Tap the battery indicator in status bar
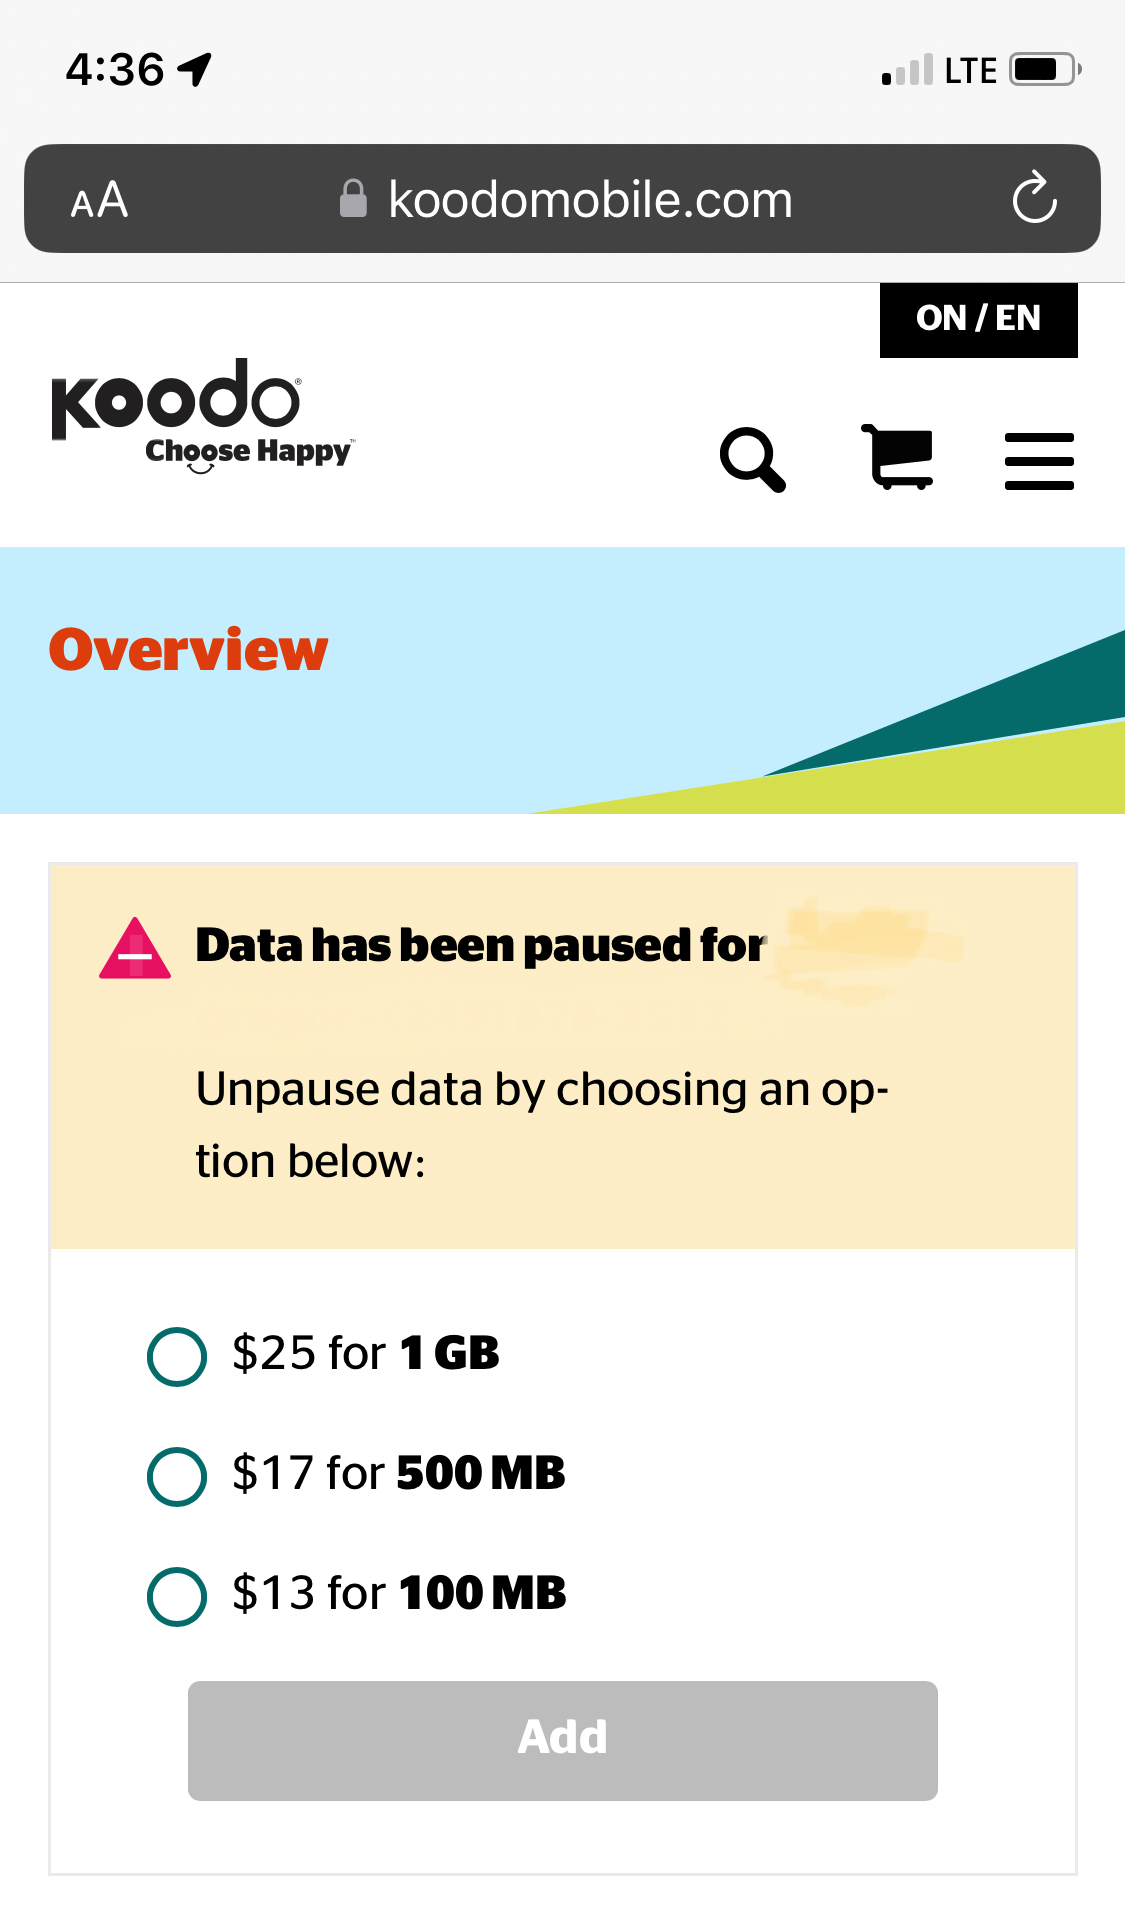The height and width of the screenshot is (1911, 1125). pyautogui.click(x=1045, y=69)
